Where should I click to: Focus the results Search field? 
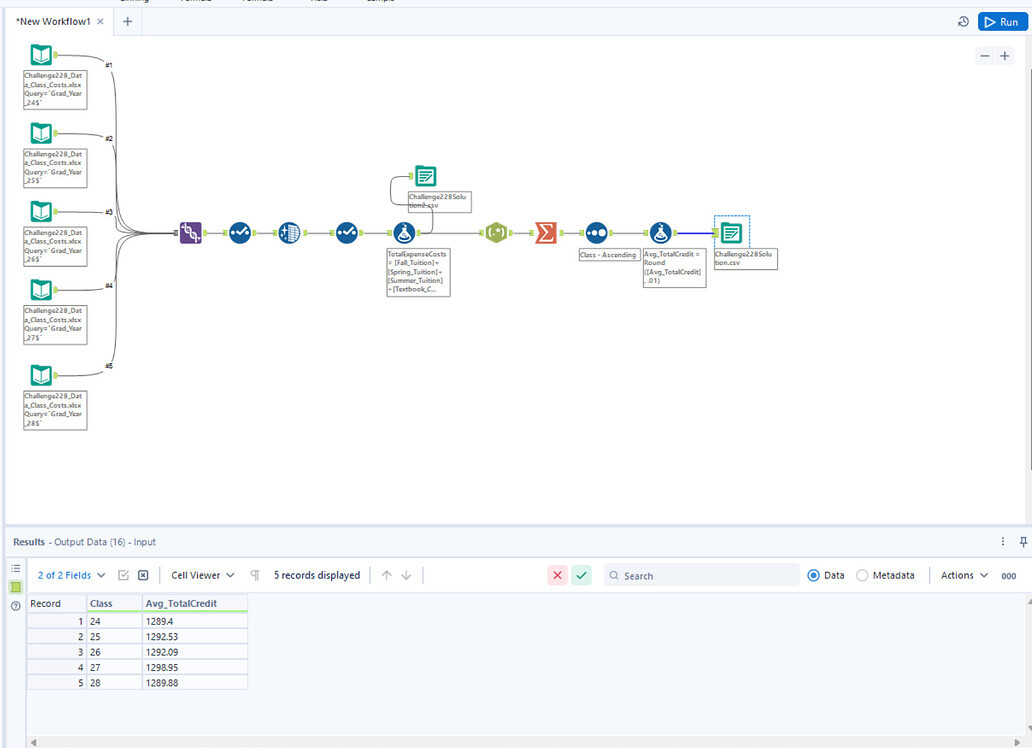point(701,575)
